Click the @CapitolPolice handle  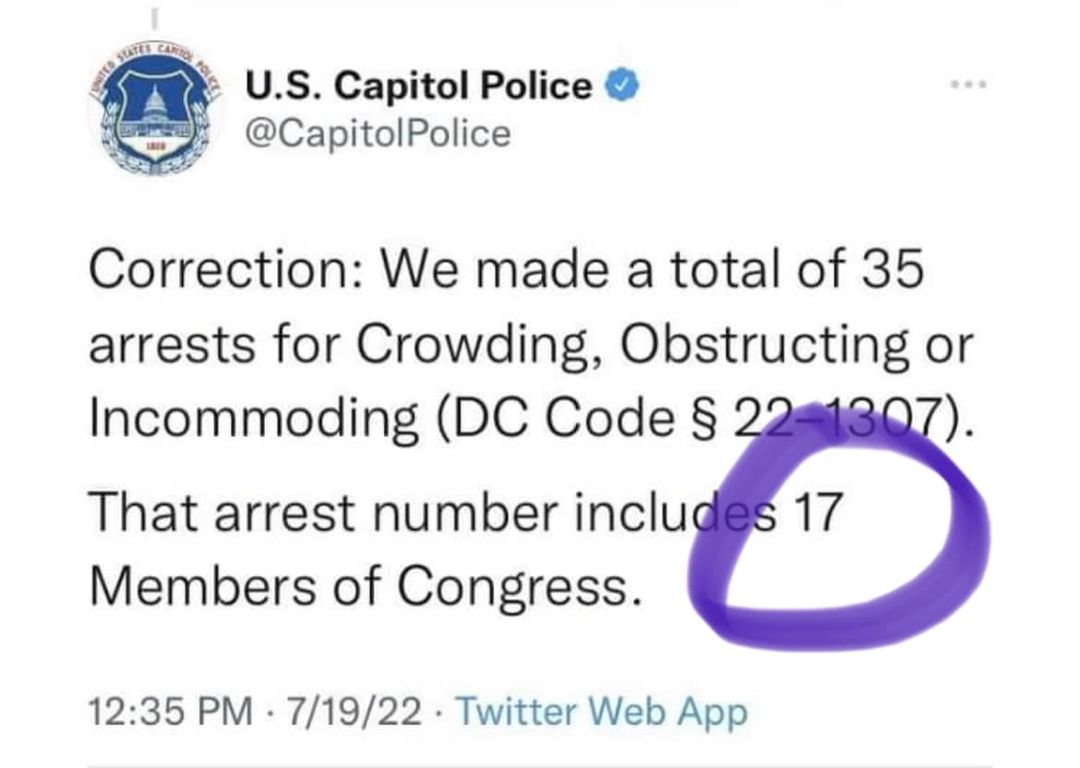pos(378,134)
